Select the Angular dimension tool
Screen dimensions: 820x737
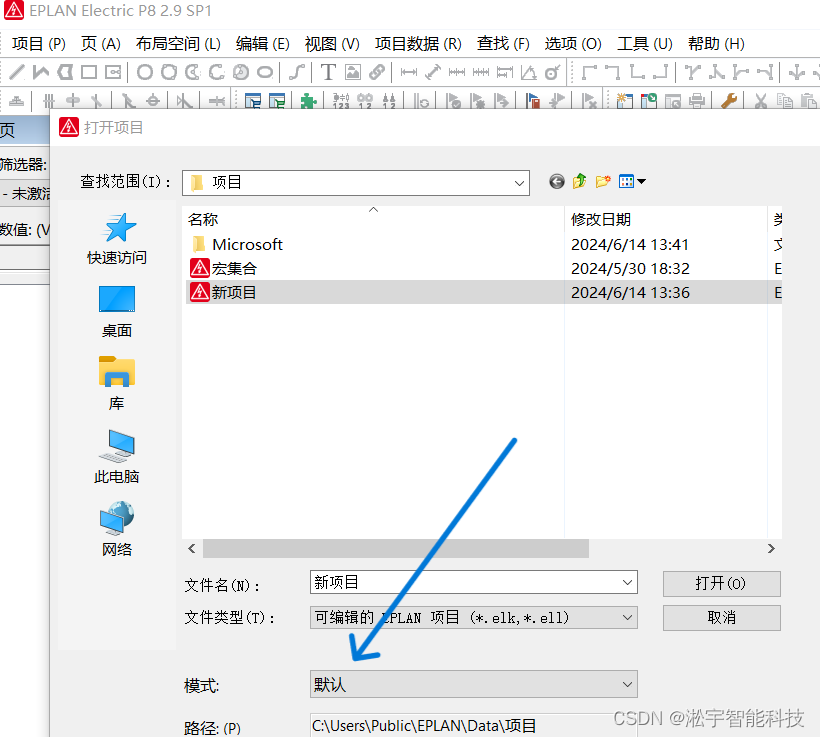click(x=529, y=72)
